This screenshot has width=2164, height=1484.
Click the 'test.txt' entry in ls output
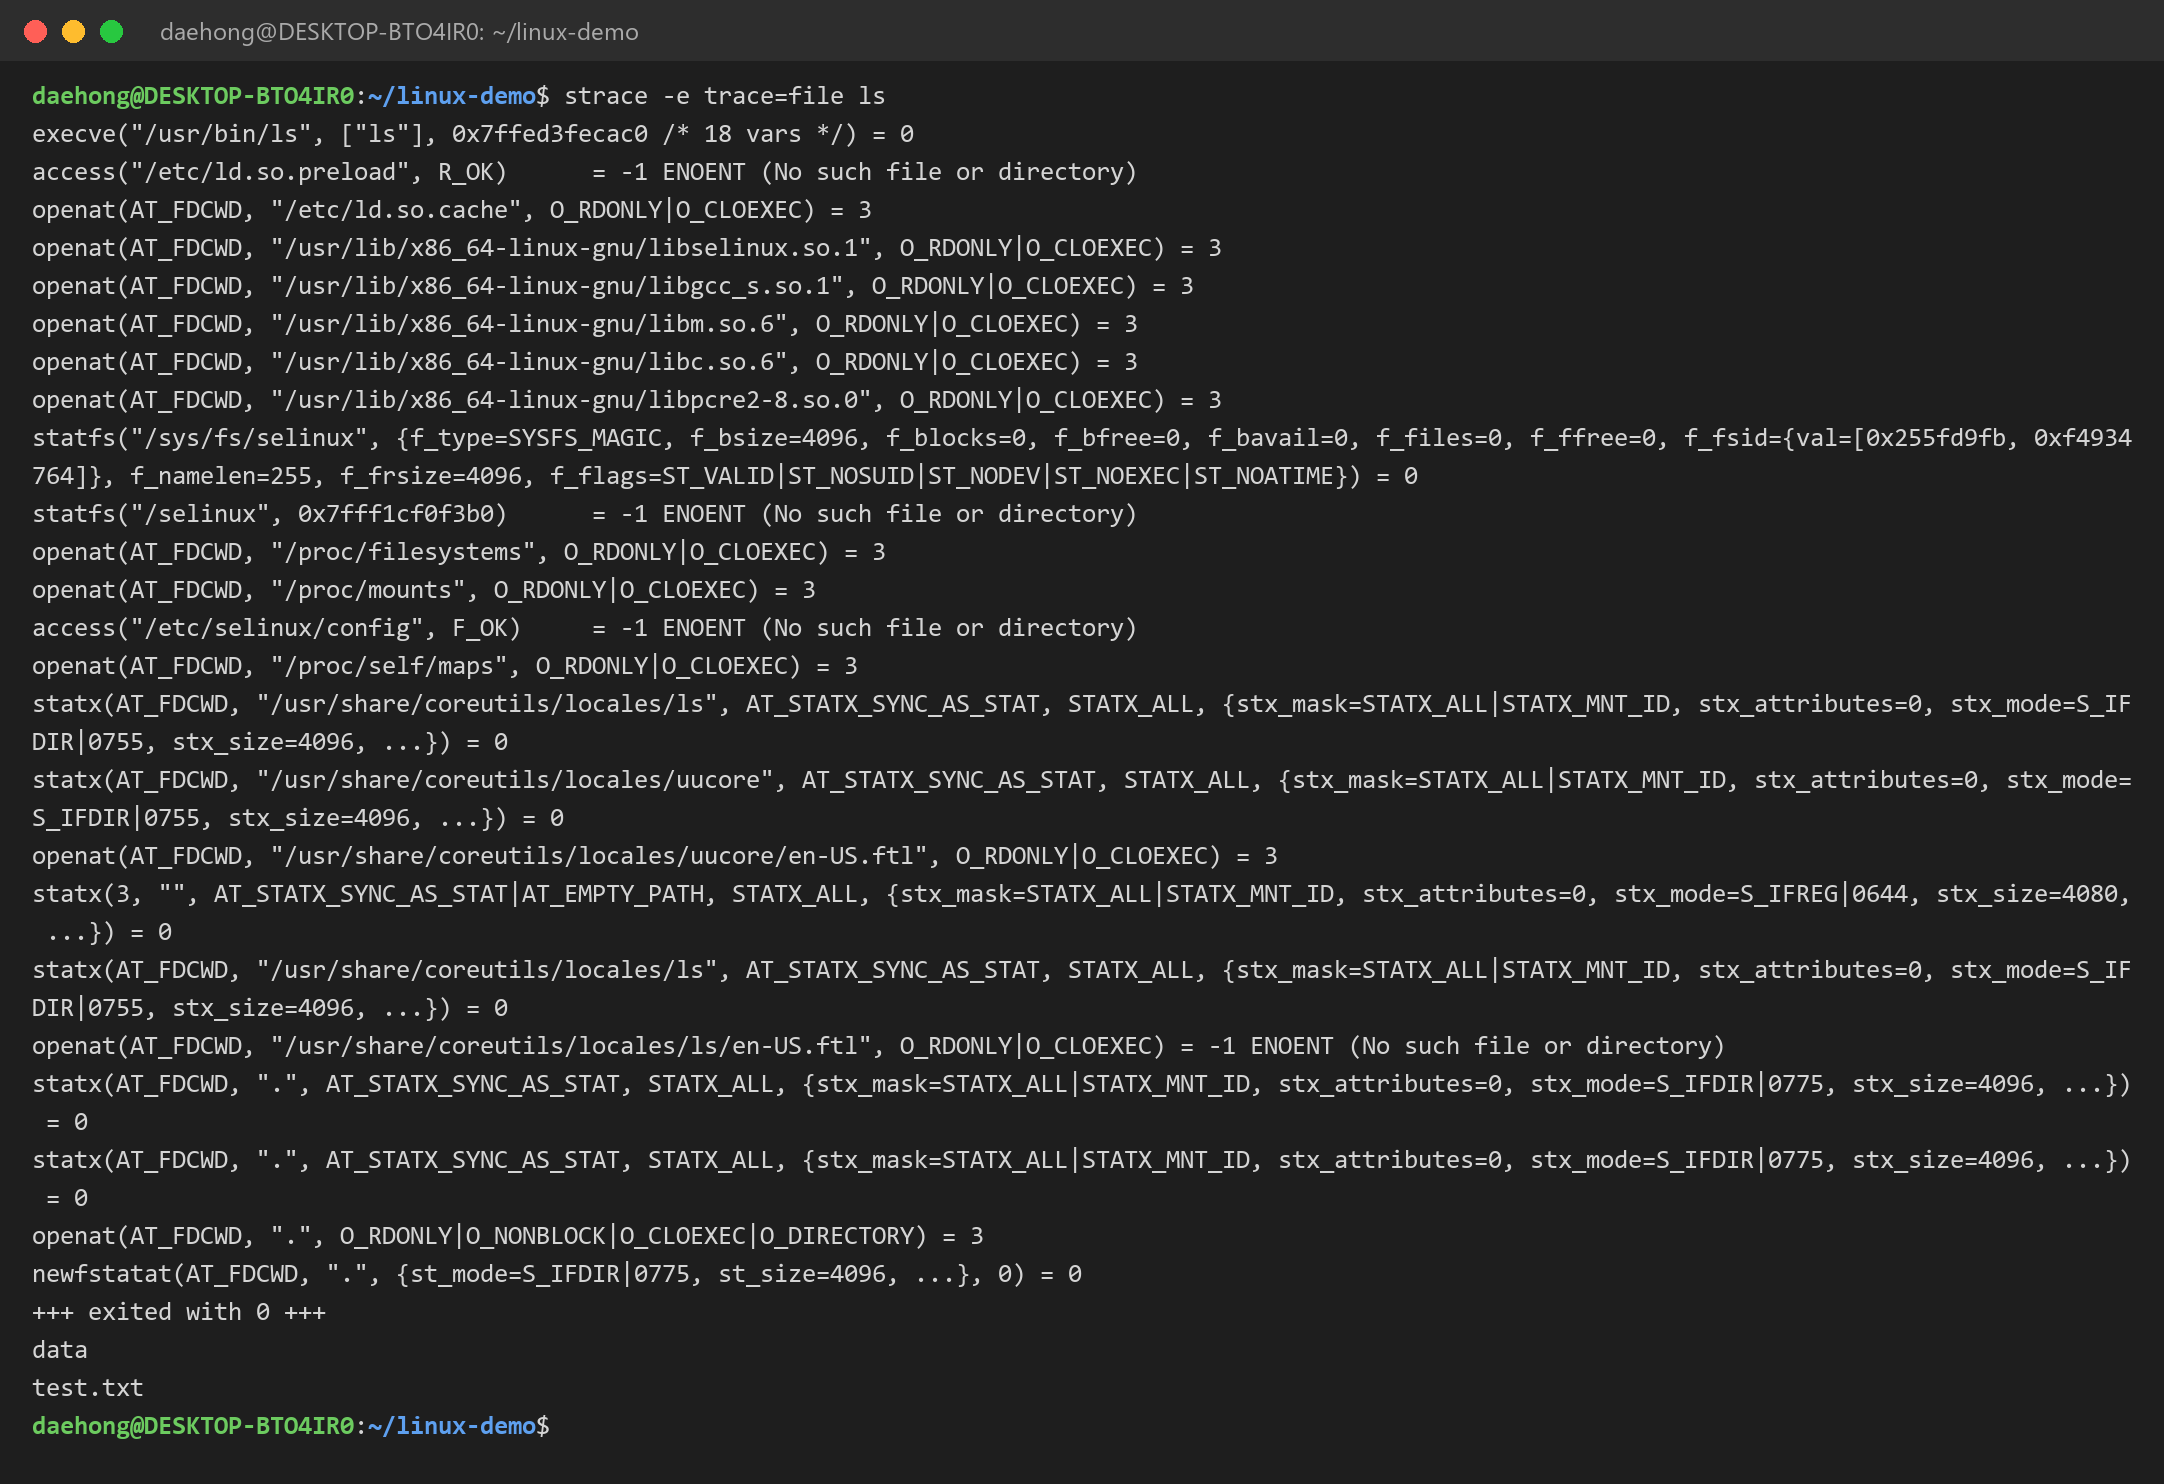[x=88, y=1388]
